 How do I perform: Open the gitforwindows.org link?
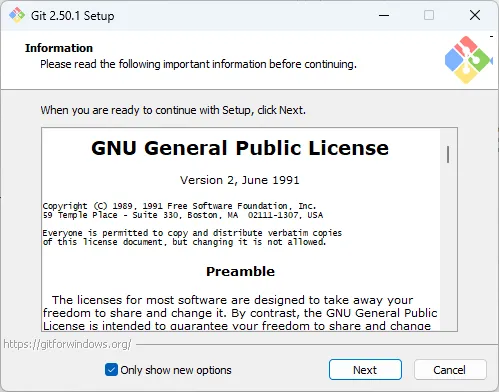pos(67,344)
